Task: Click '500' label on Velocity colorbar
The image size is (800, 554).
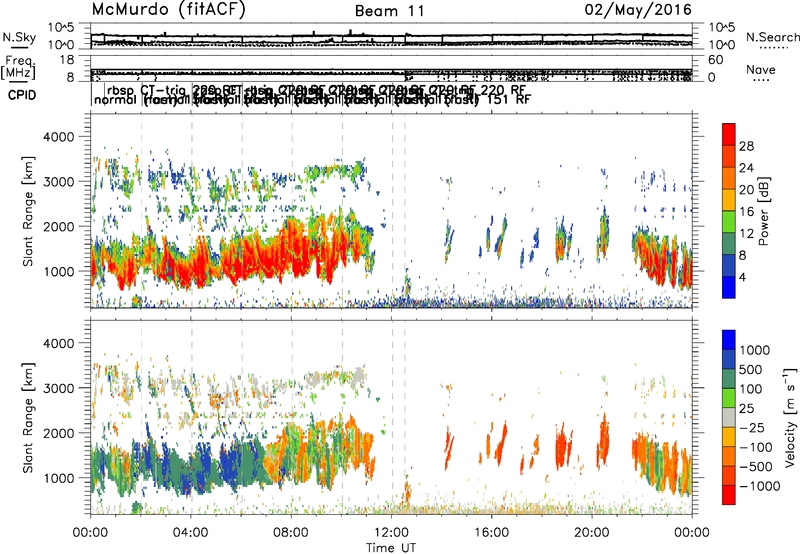Action: (751, 369)
